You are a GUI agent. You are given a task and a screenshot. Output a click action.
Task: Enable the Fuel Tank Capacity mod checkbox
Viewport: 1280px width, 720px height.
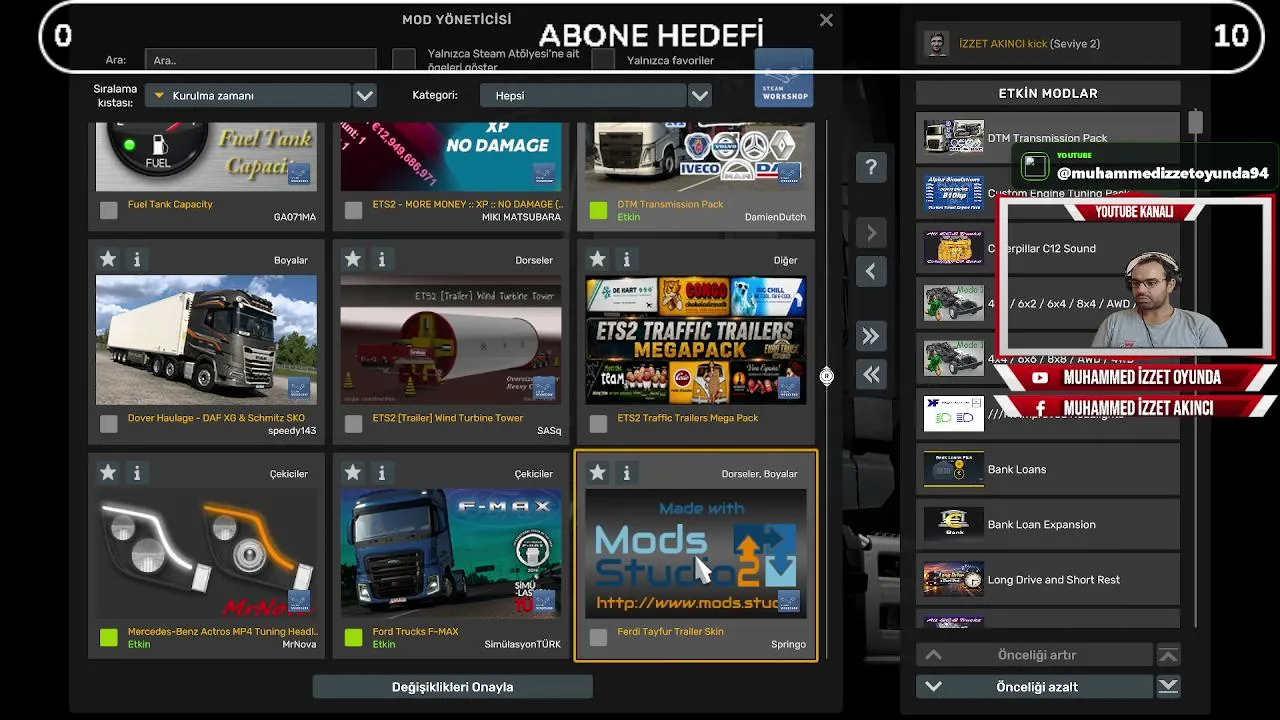109,210
